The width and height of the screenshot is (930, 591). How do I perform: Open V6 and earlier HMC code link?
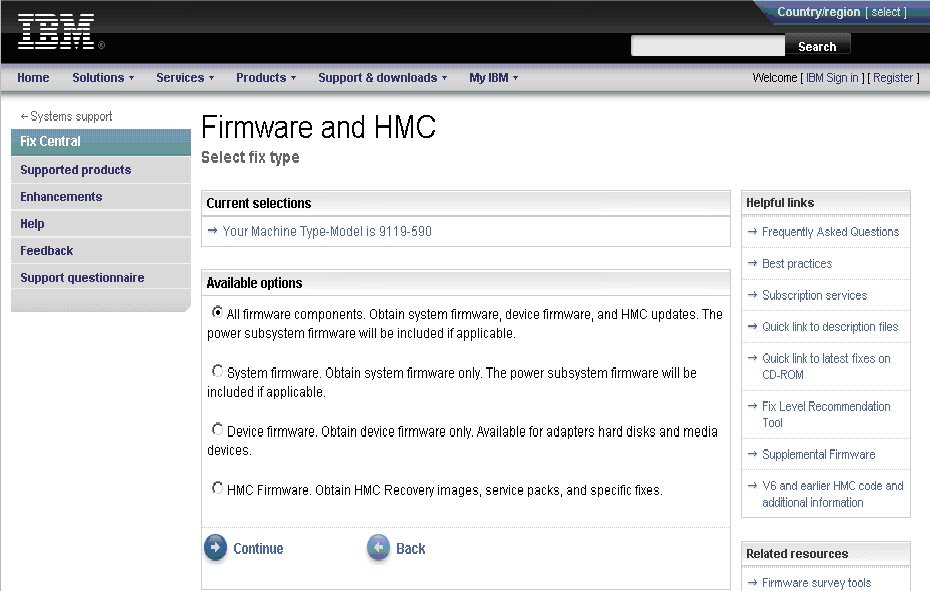[x=833, y=494]
